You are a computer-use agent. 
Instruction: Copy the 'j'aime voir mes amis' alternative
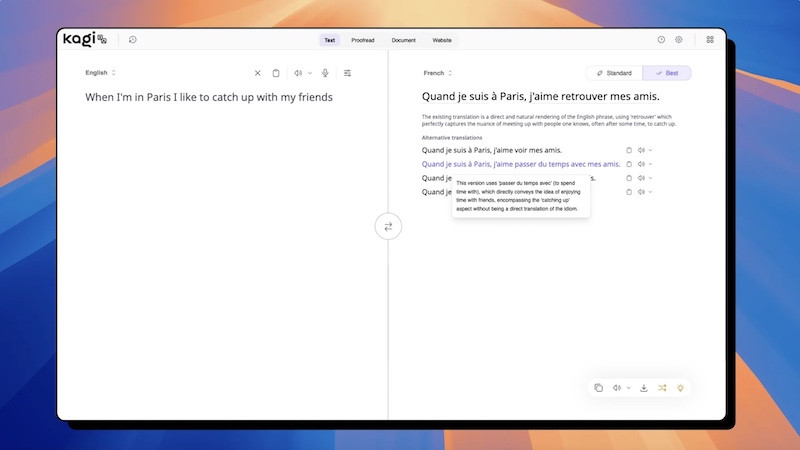629,150
